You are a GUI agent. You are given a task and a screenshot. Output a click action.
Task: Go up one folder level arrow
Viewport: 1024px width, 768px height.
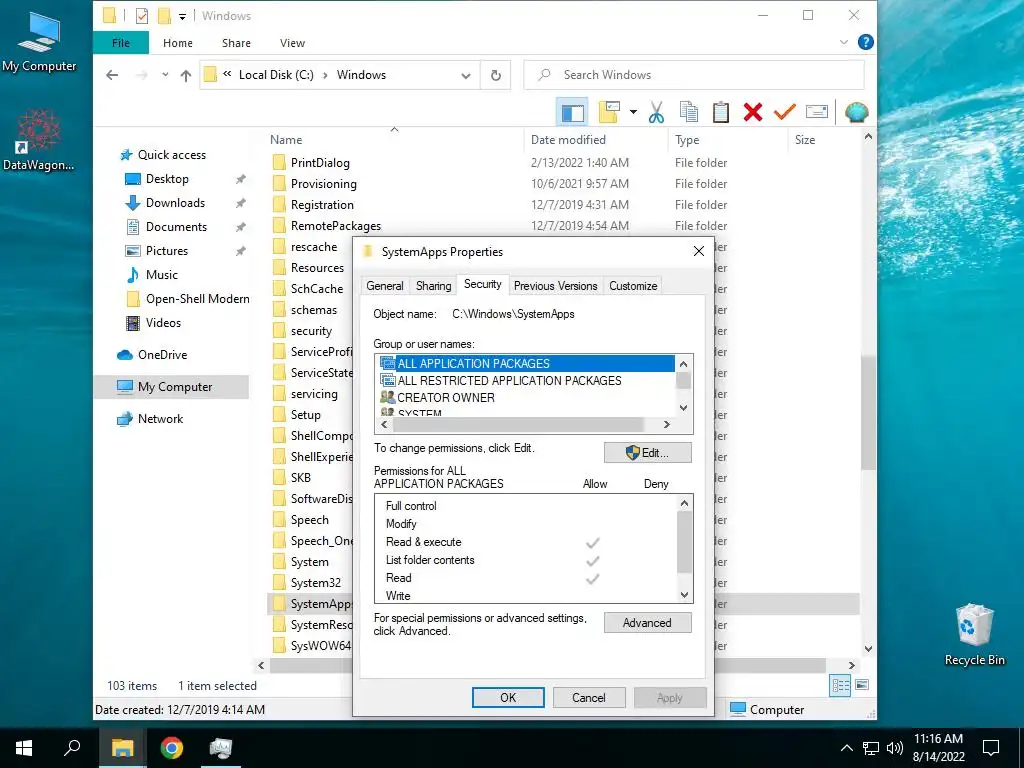tap(186, 75)
